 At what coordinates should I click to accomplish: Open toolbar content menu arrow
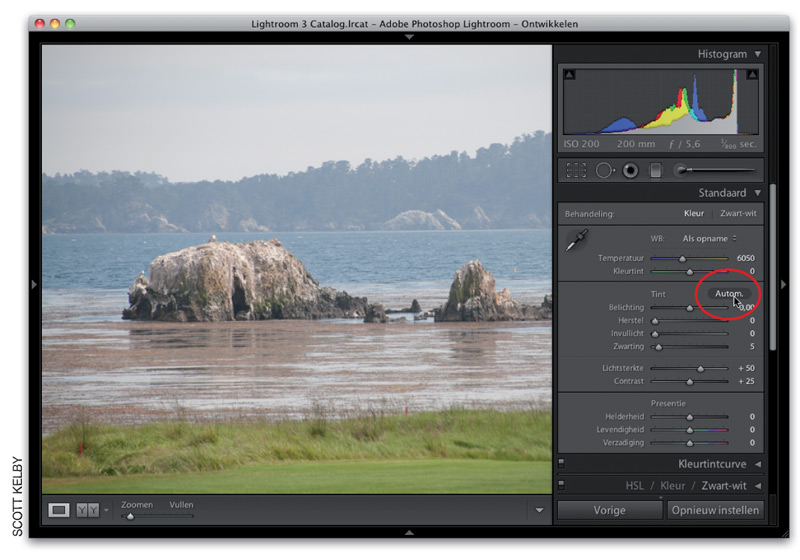(x=539, y=510)
